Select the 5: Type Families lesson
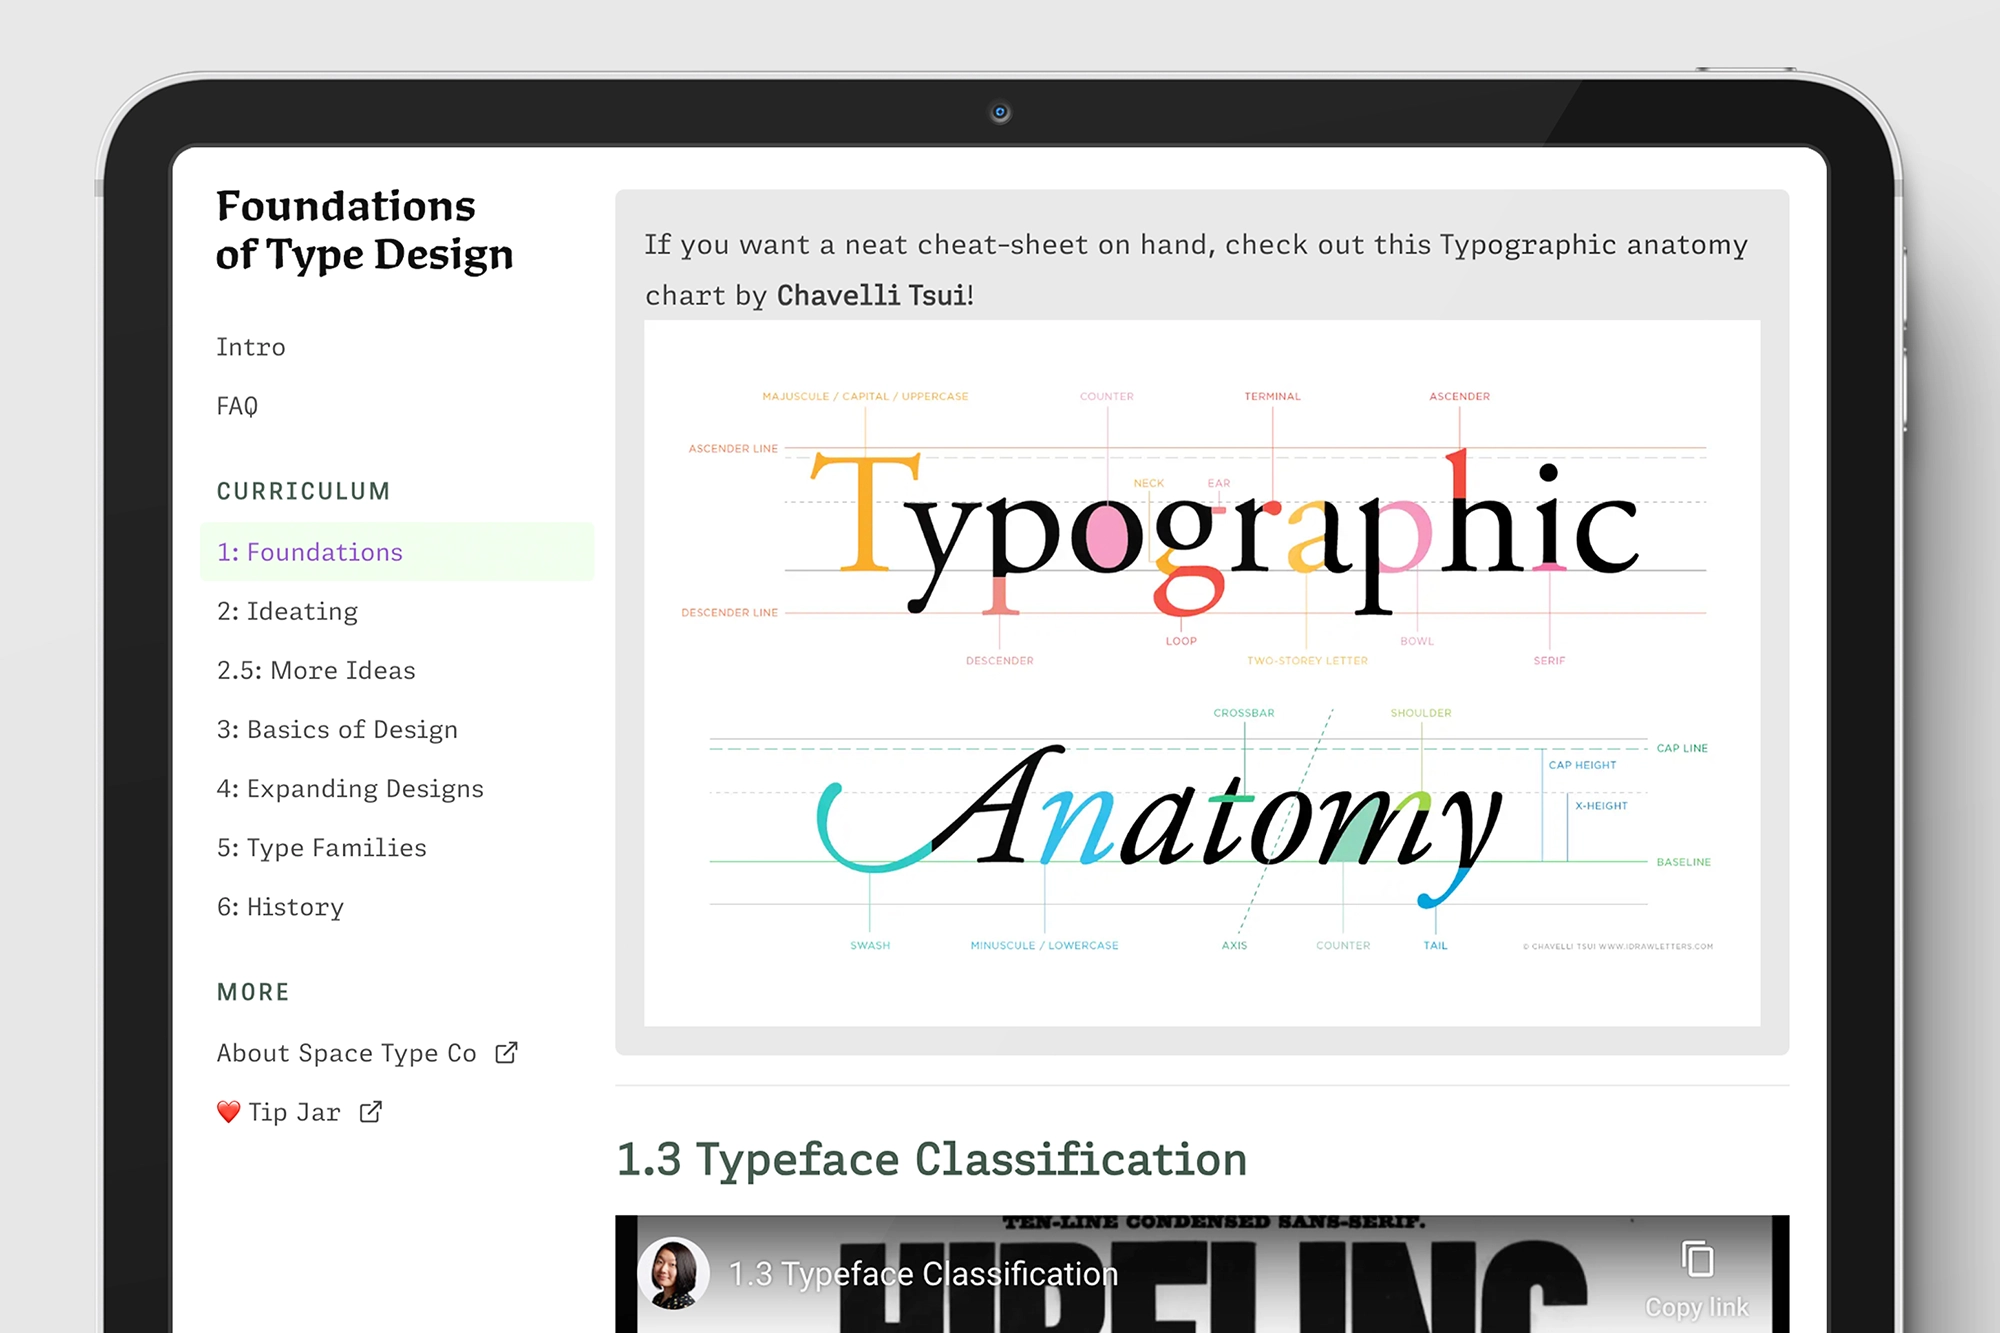Screen dimensions: 2000x1333 (x=322, y=847)
